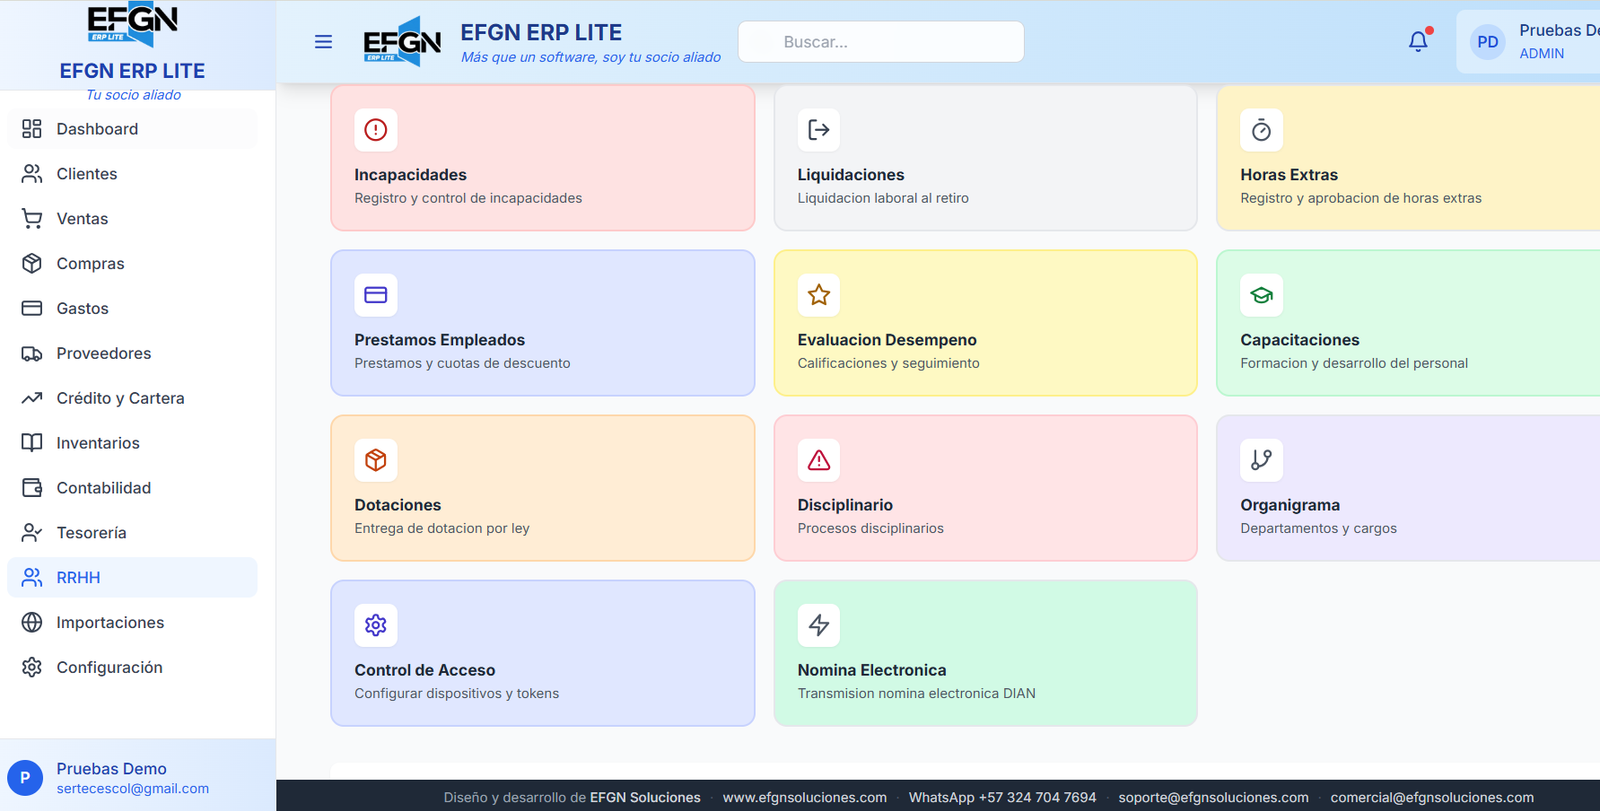Image resolution: width=1600 pixels, height=811 pixels.
Task: Click the PD user avatar in header
Action: coord(1488,42)
